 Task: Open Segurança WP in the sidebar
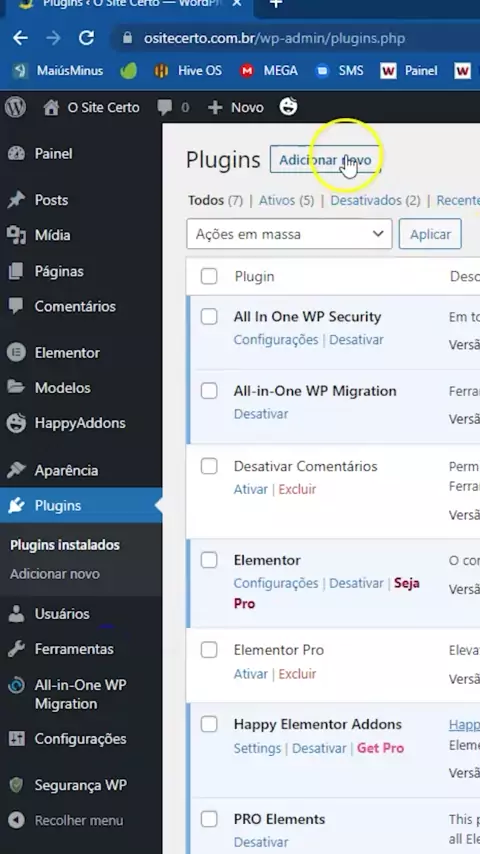[x=81, y=785]
